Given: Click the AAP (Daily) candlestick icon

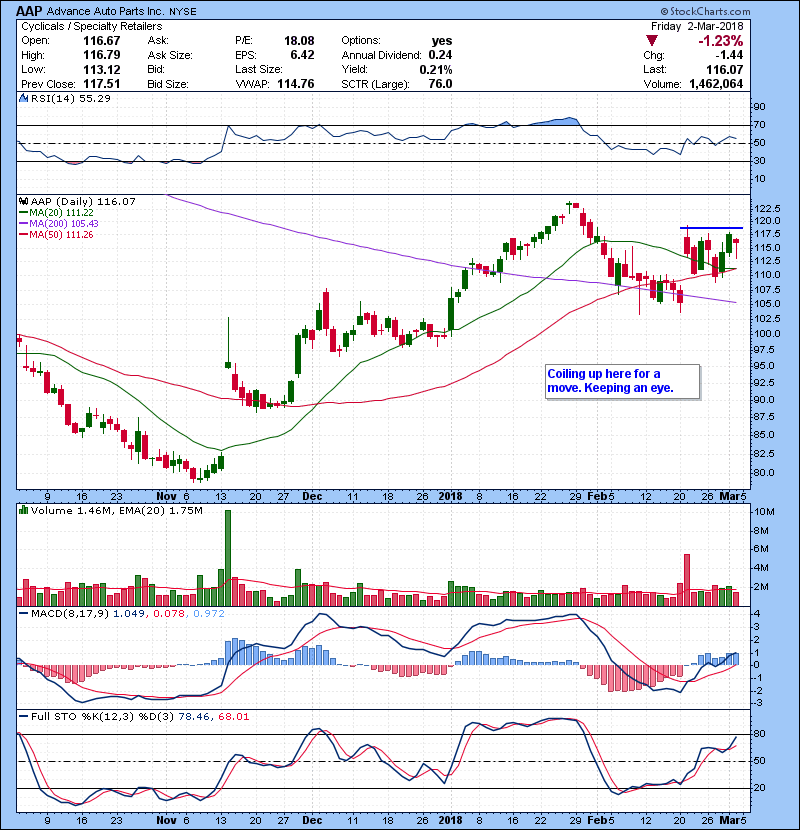Looking at the screenshot, I should (23, 201).
